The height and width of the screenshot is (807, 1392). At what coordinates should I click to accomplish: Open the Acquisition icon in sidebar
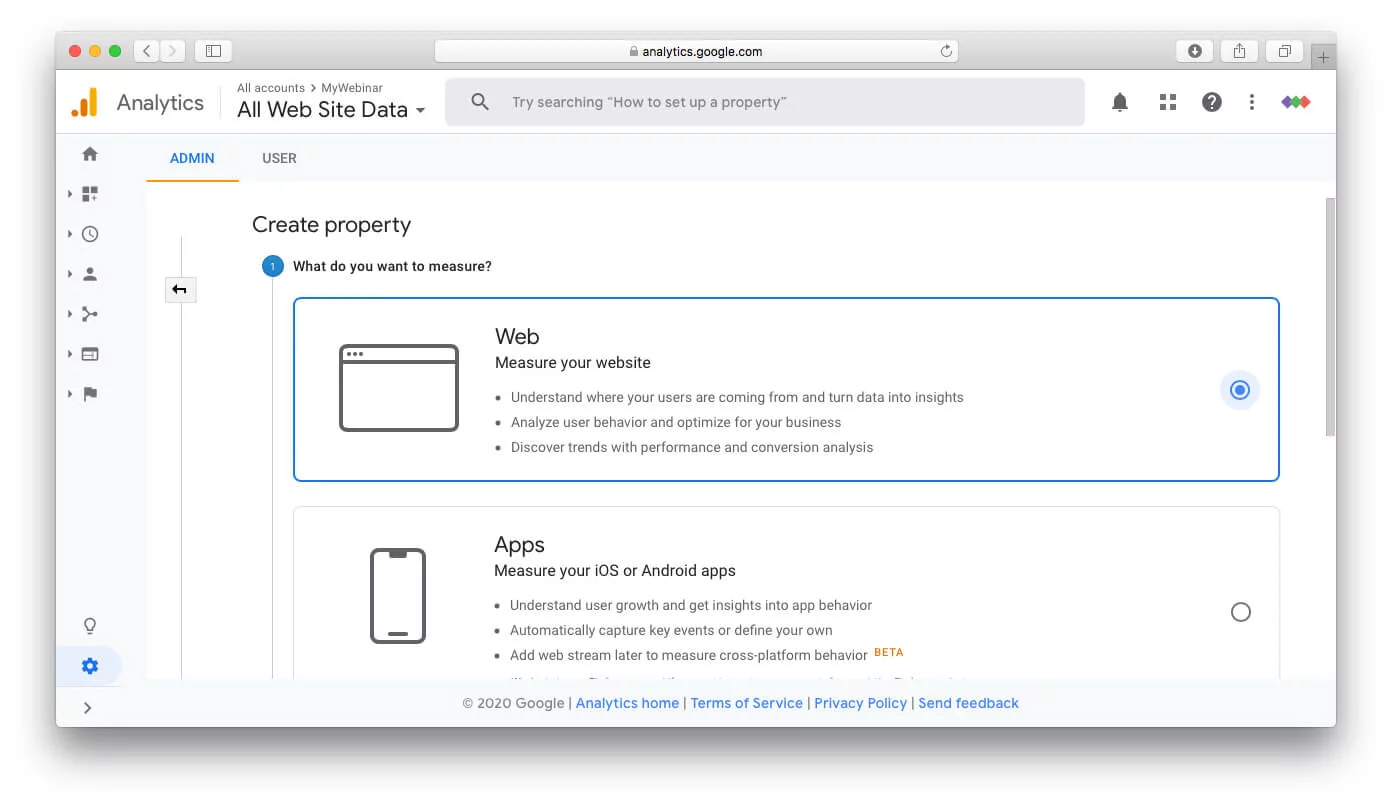tap(90, 314)
